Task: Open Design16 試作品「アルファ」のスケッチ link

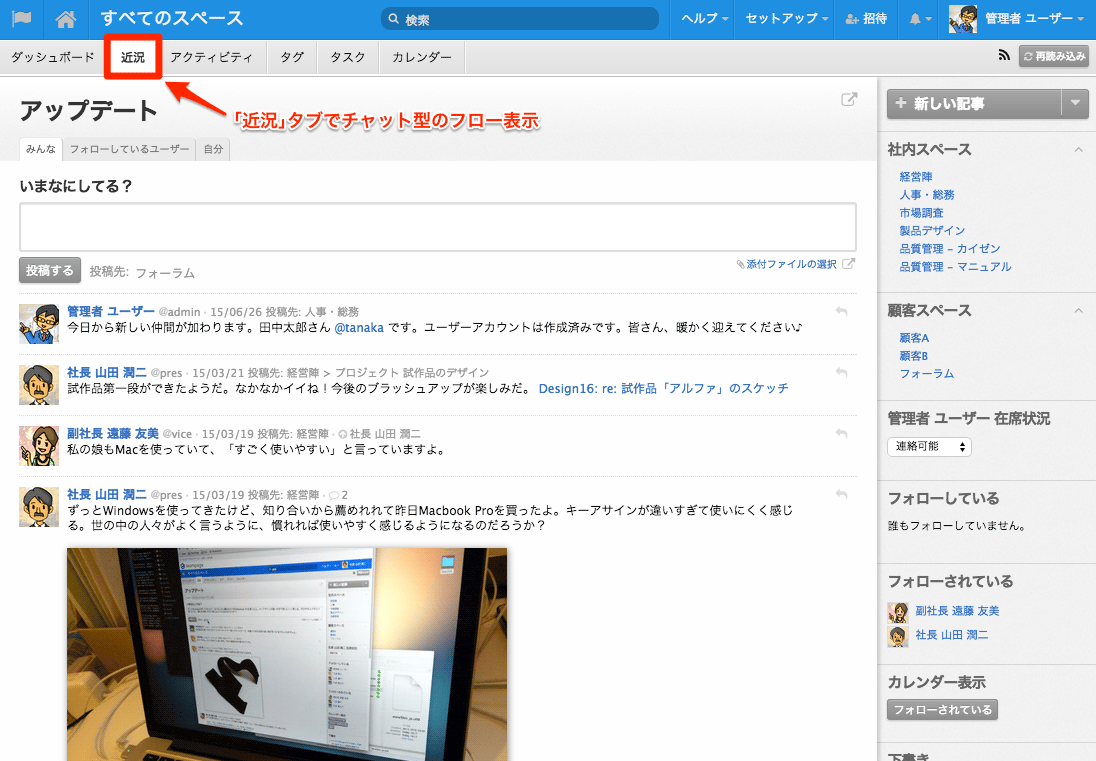Action: pyautogui.click(x=663, y=389)
